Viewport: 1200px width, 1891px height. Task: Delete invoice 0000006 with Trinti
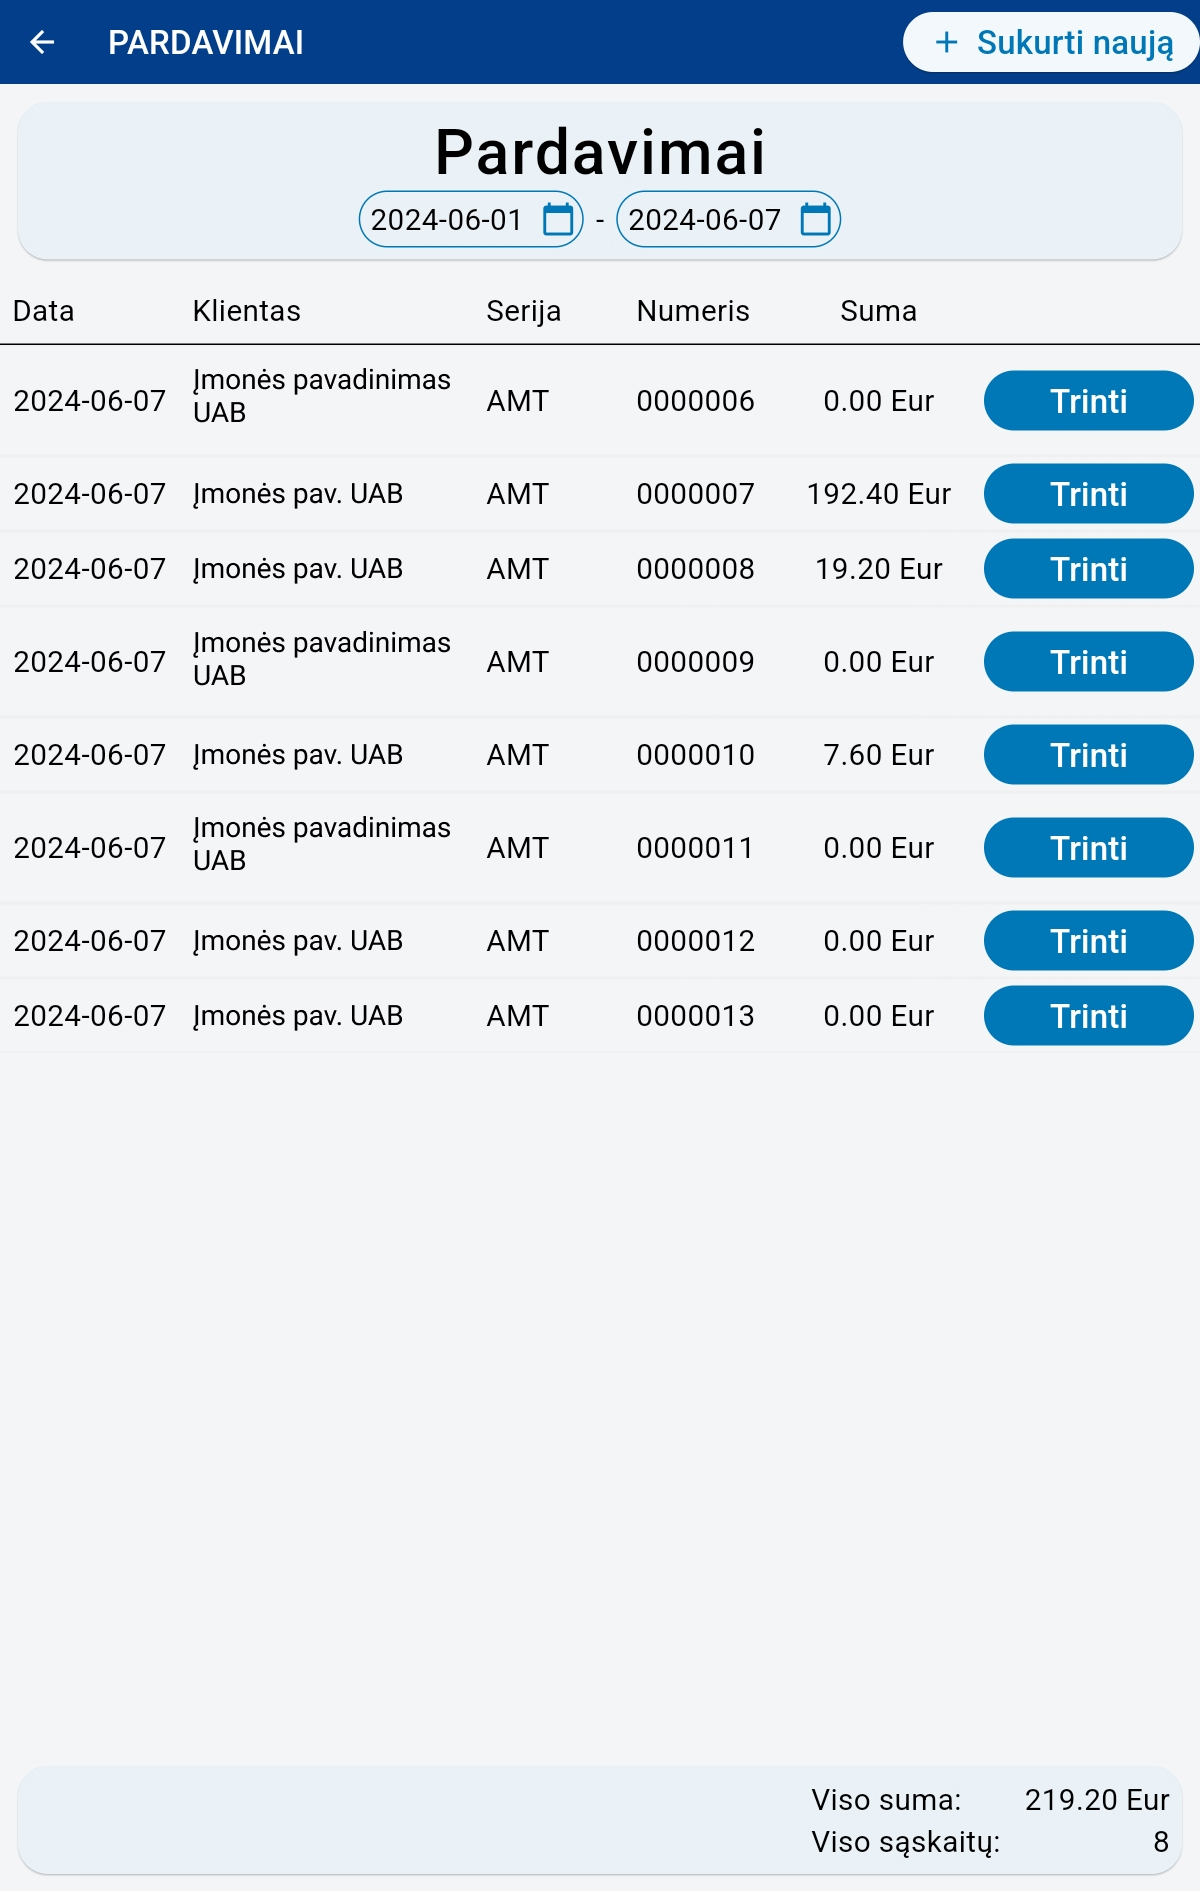(x=1089, y=401)
